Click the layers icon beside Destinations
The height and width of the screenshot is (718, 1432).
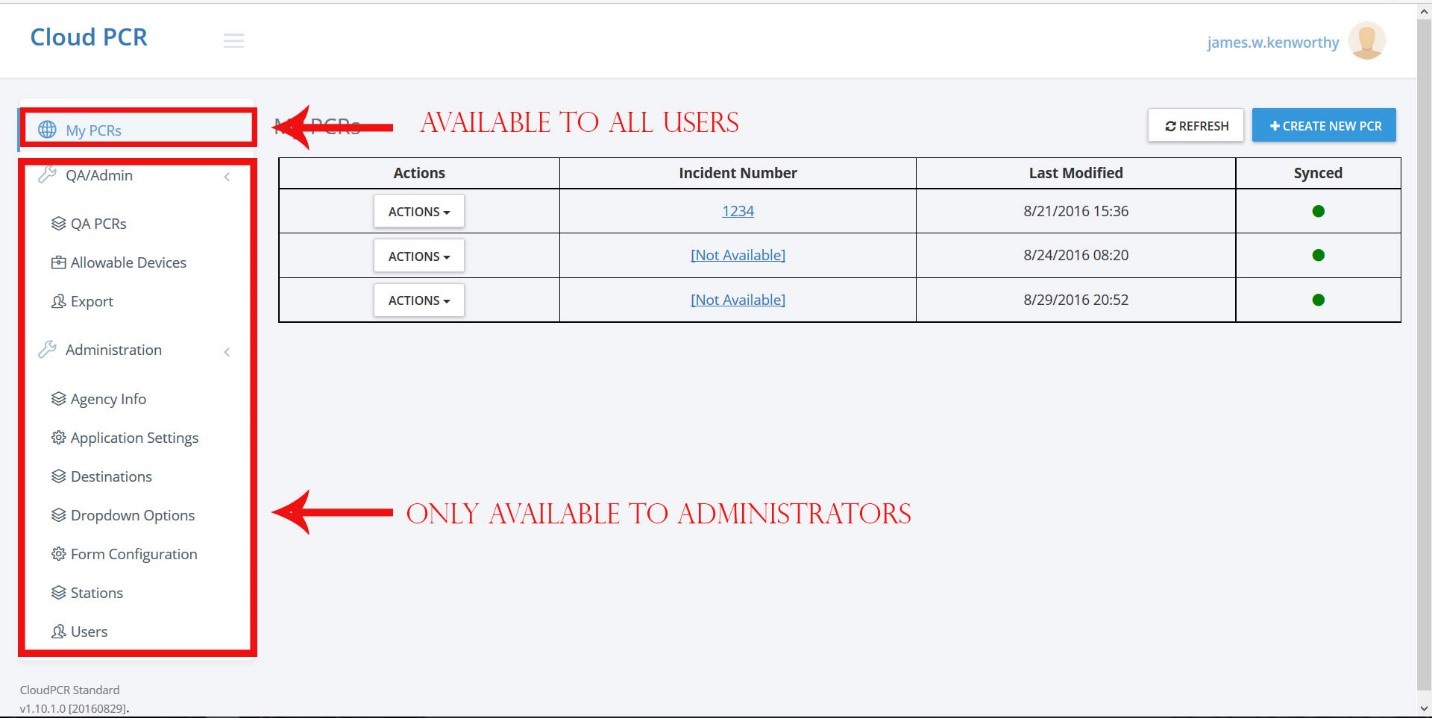(58, 477)
